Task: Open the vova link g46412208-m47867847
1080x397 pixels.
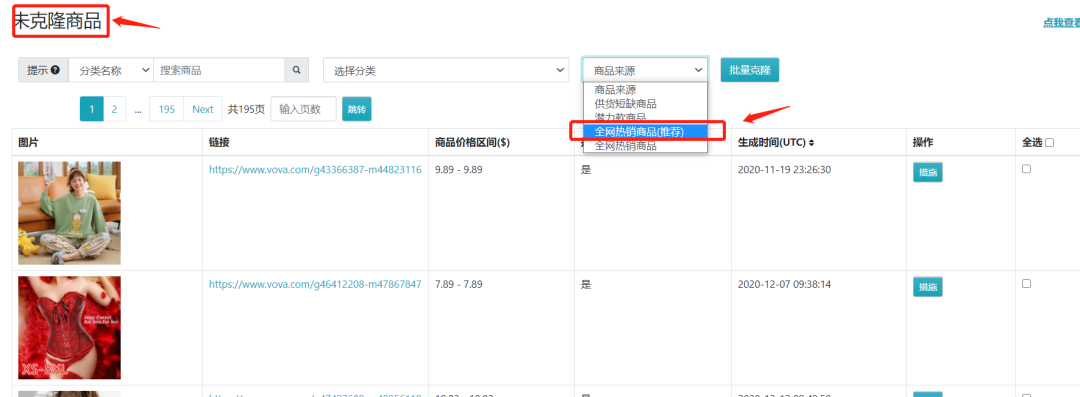Action: pyautogui.click(x=315, y=284)
